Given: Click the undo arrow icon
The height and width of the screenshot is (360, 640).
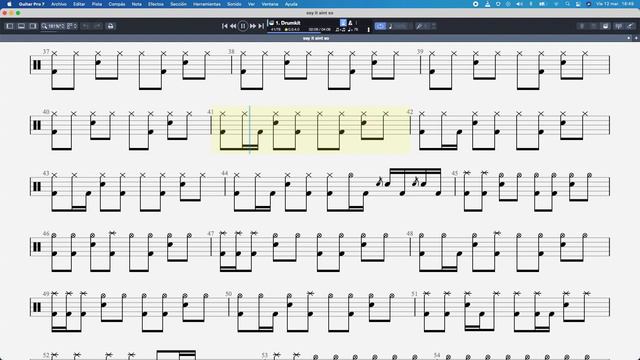Looking at the screenshot, I should click(86, 26).
